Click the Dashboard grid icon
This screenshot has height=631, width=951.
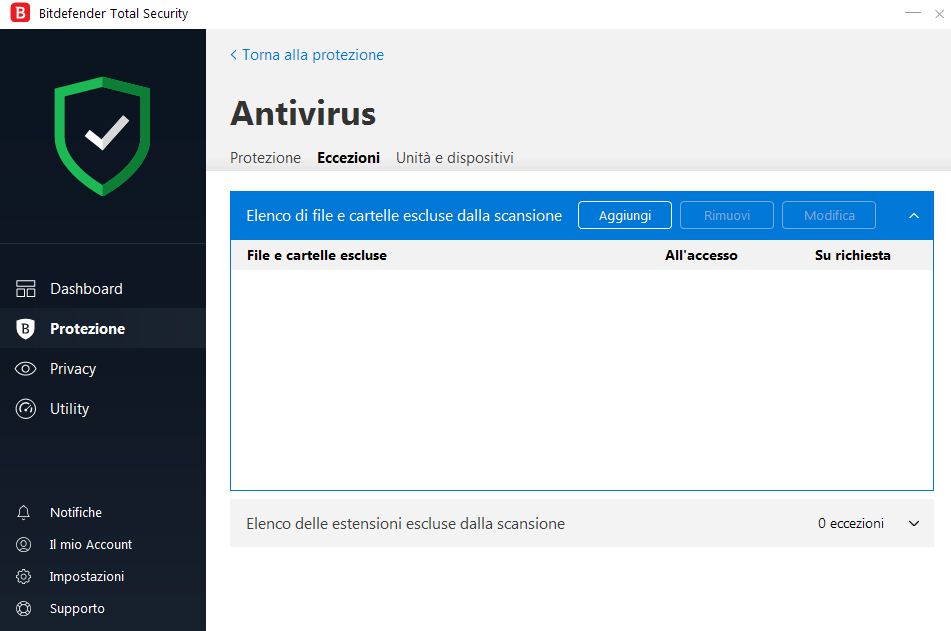pos(25,289)
